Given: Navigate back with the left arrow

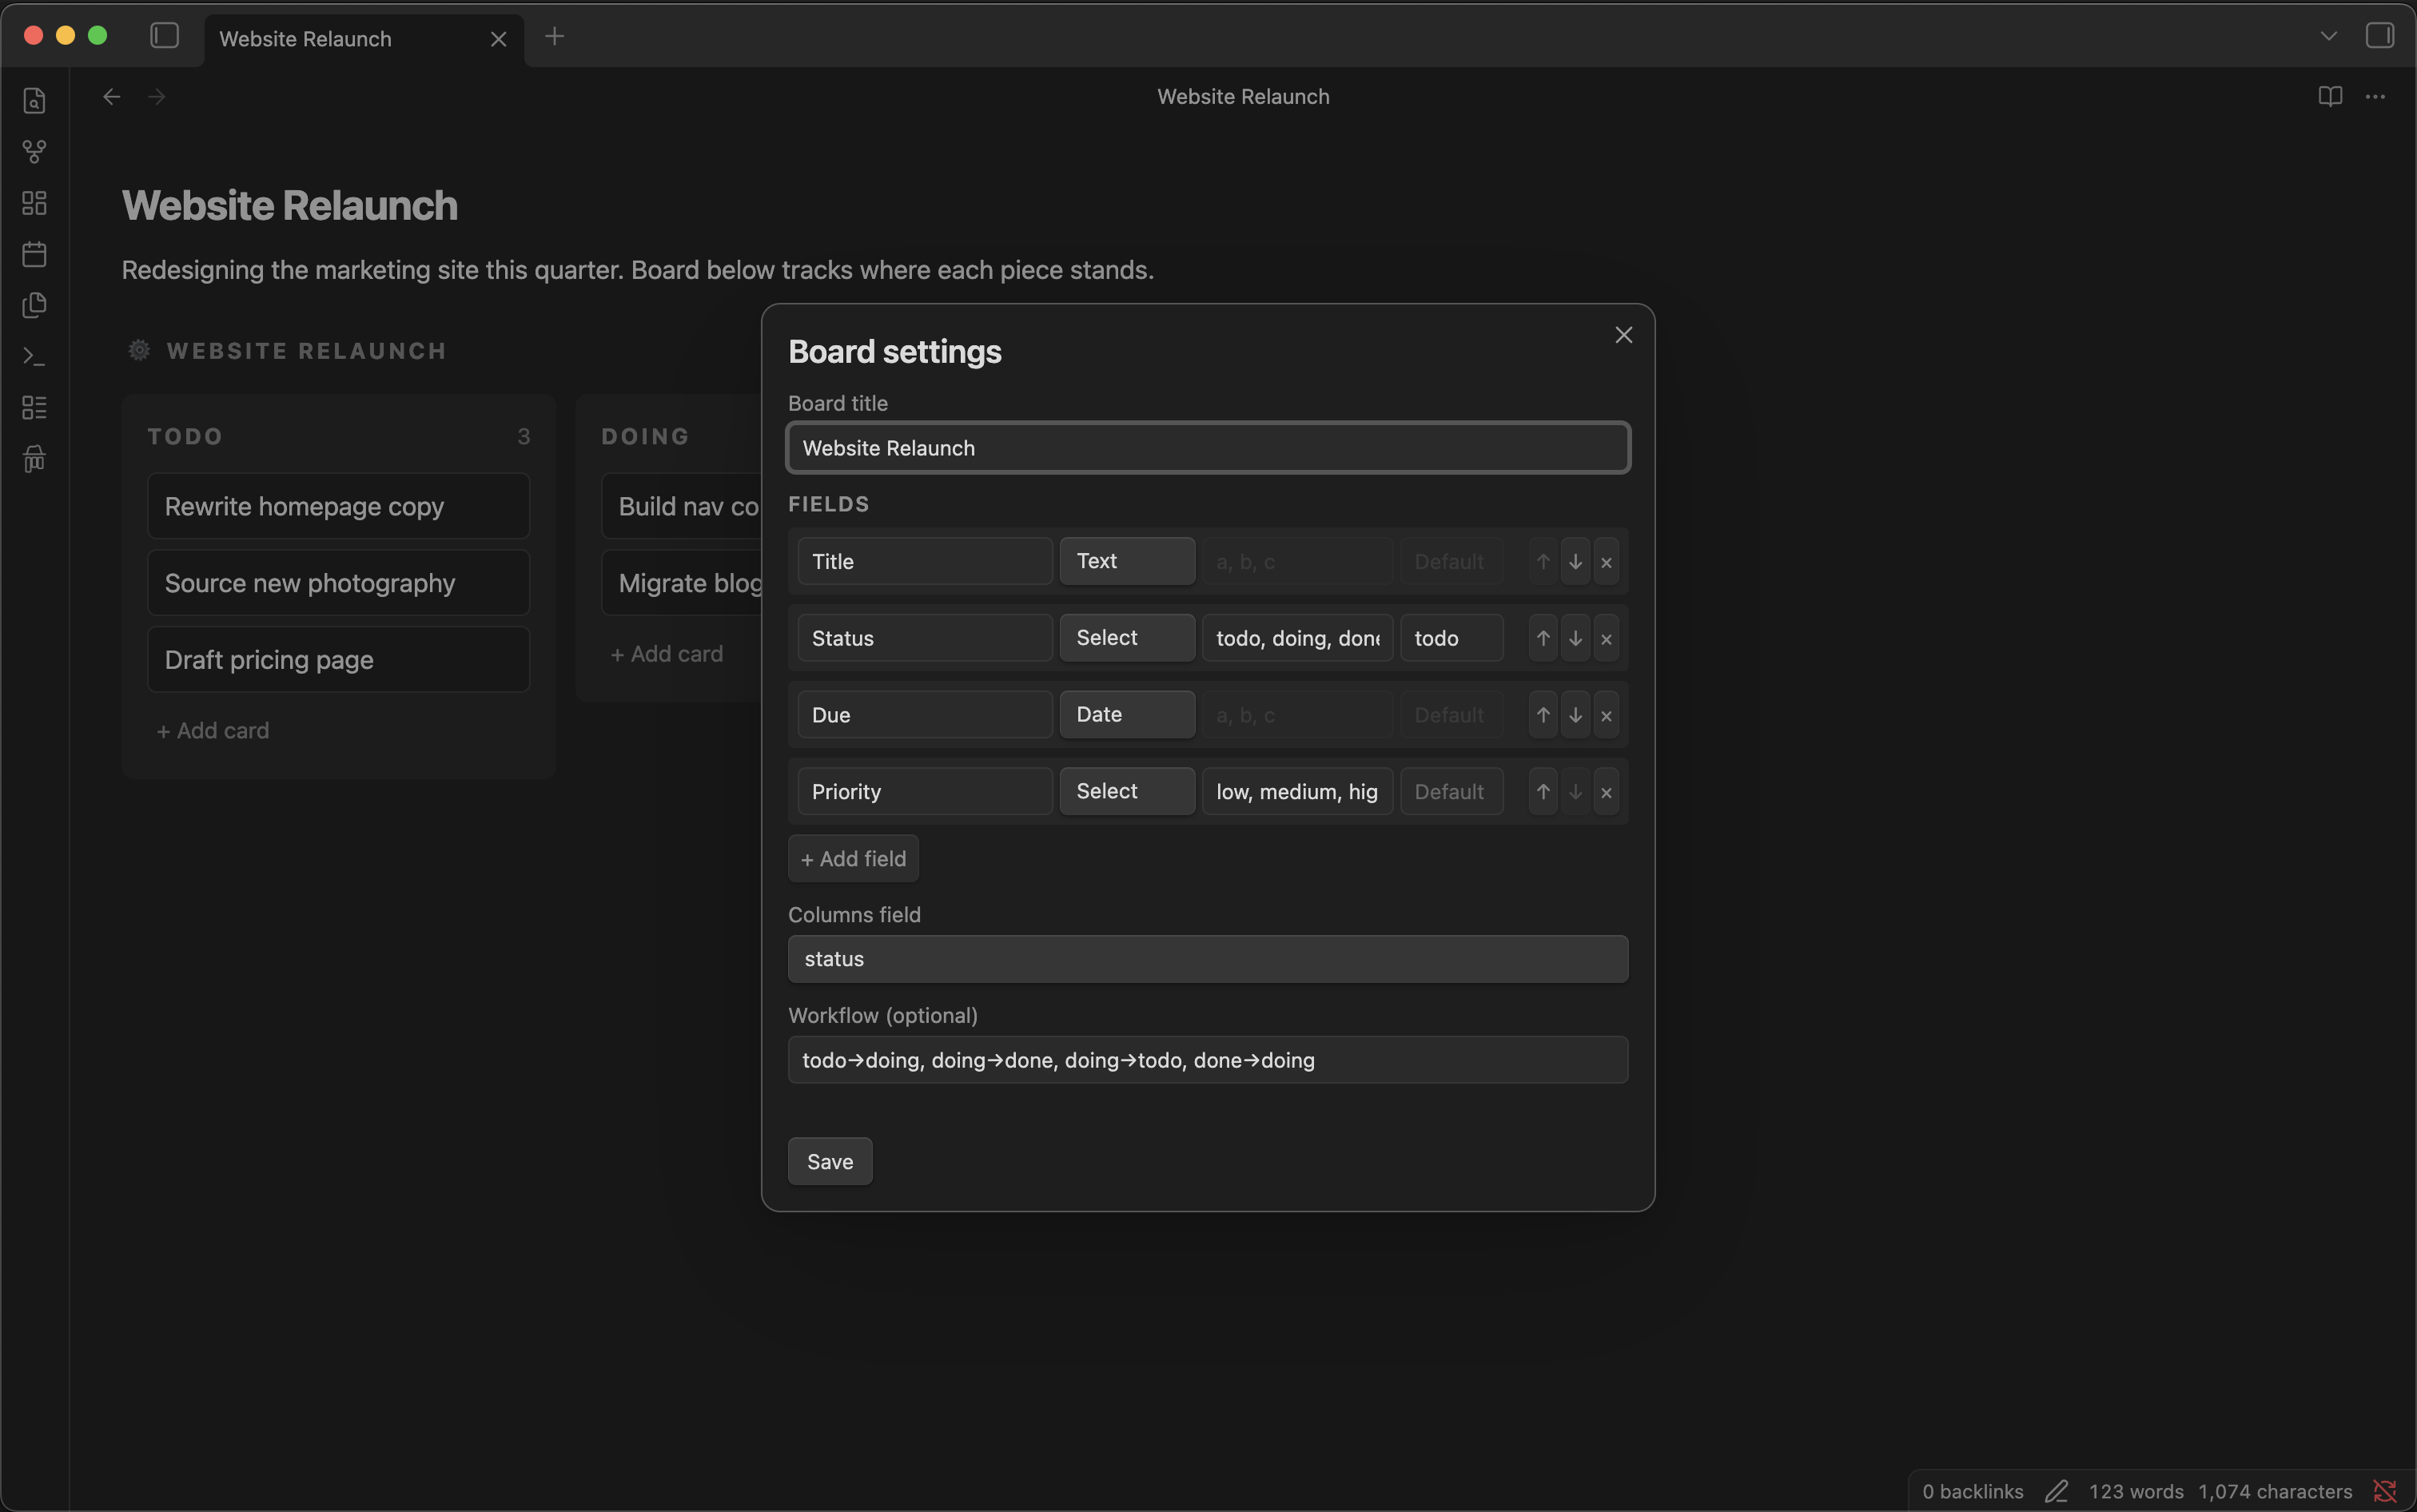Looking at the screenshot, I should click(x=112, y=97).
